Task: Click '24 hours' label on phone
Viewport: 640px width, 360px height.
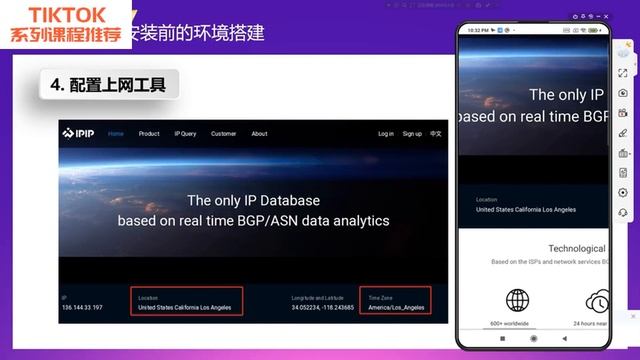Action: coord(590,323)
